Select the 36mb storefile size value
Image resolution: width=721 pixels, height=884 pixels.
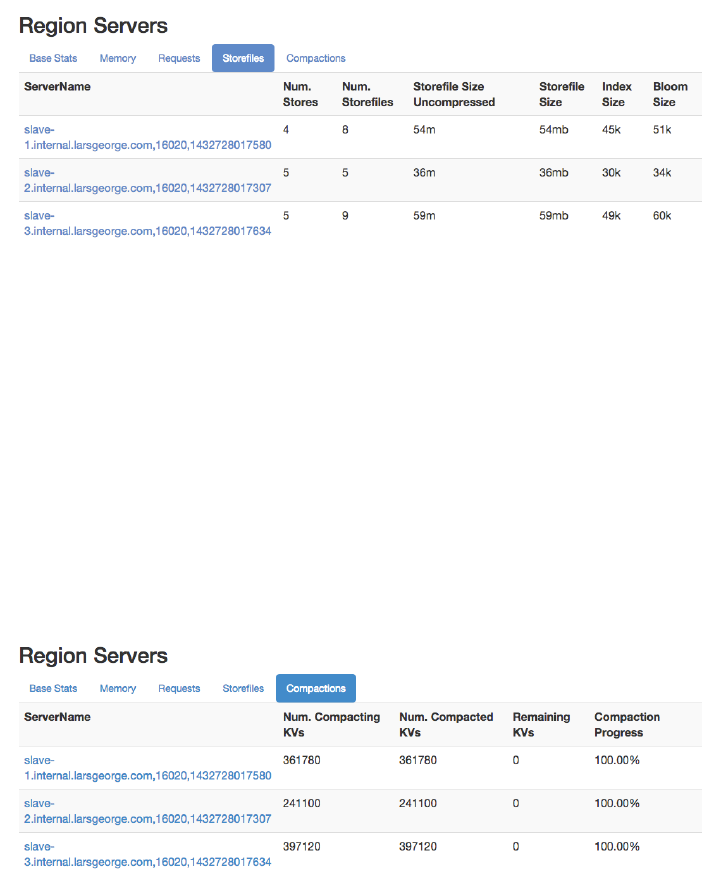tap(554, 173)
